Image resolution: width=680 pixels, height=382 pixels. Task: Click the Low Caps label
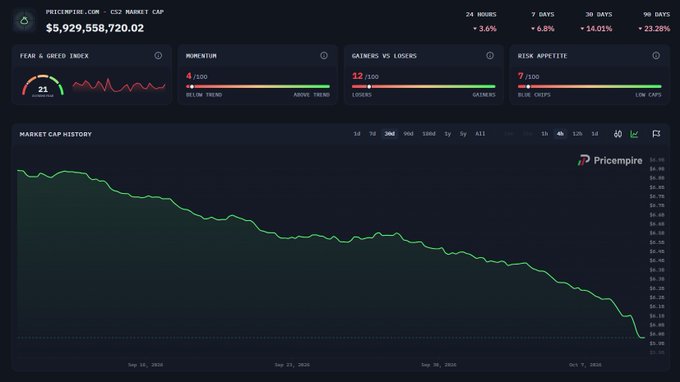click(x=648, y=95)
